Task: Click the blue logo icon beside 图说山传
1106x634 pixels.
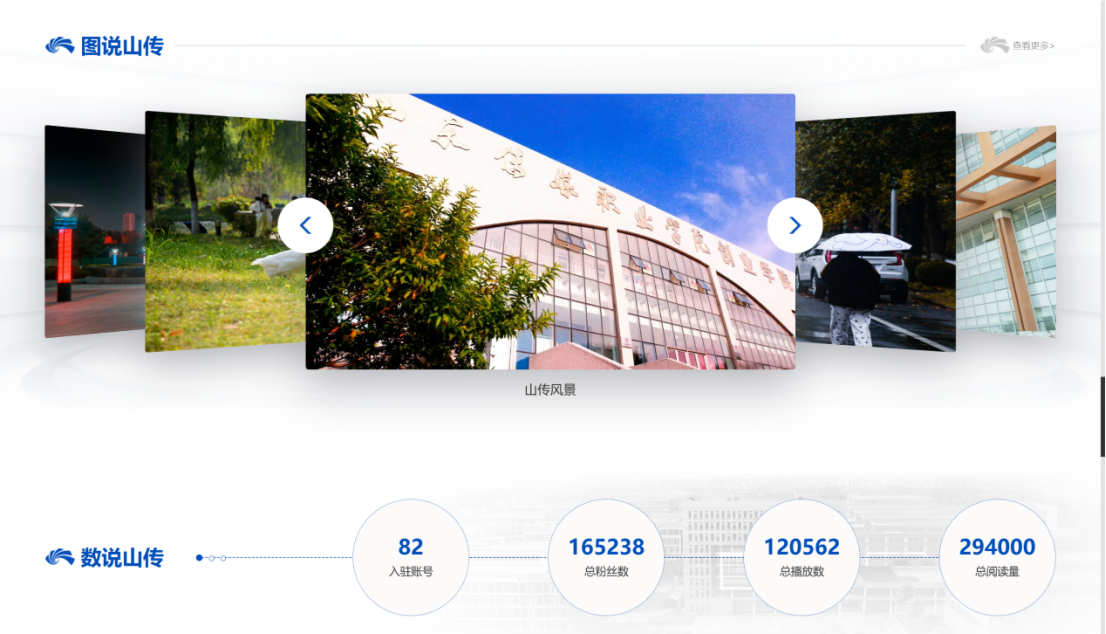Action: pos(60,46)
